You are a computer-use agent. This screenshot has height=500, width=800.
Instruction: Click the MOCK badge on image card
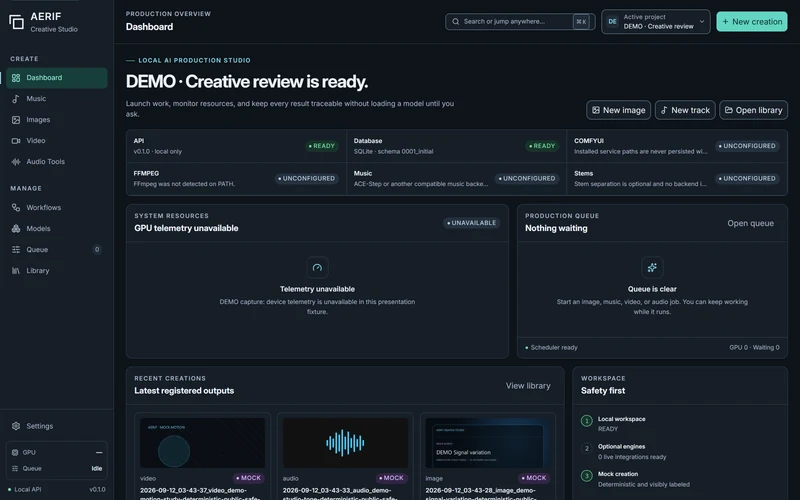[534, 478]
